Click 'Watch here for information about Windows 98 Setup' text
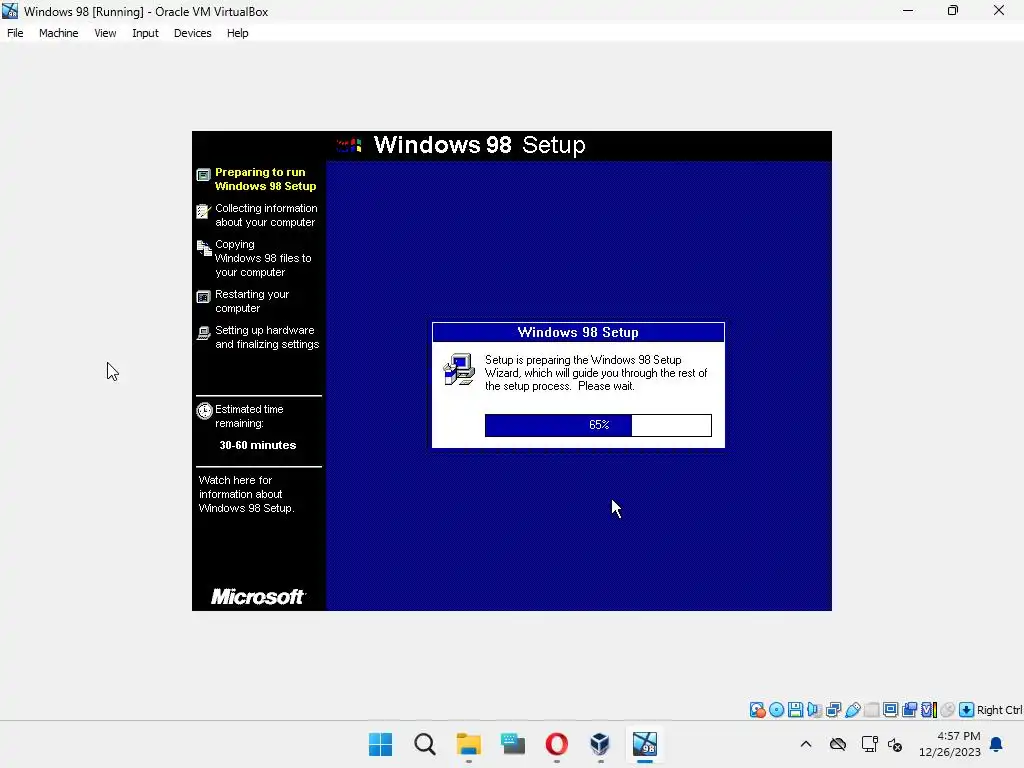 point(246,494)
